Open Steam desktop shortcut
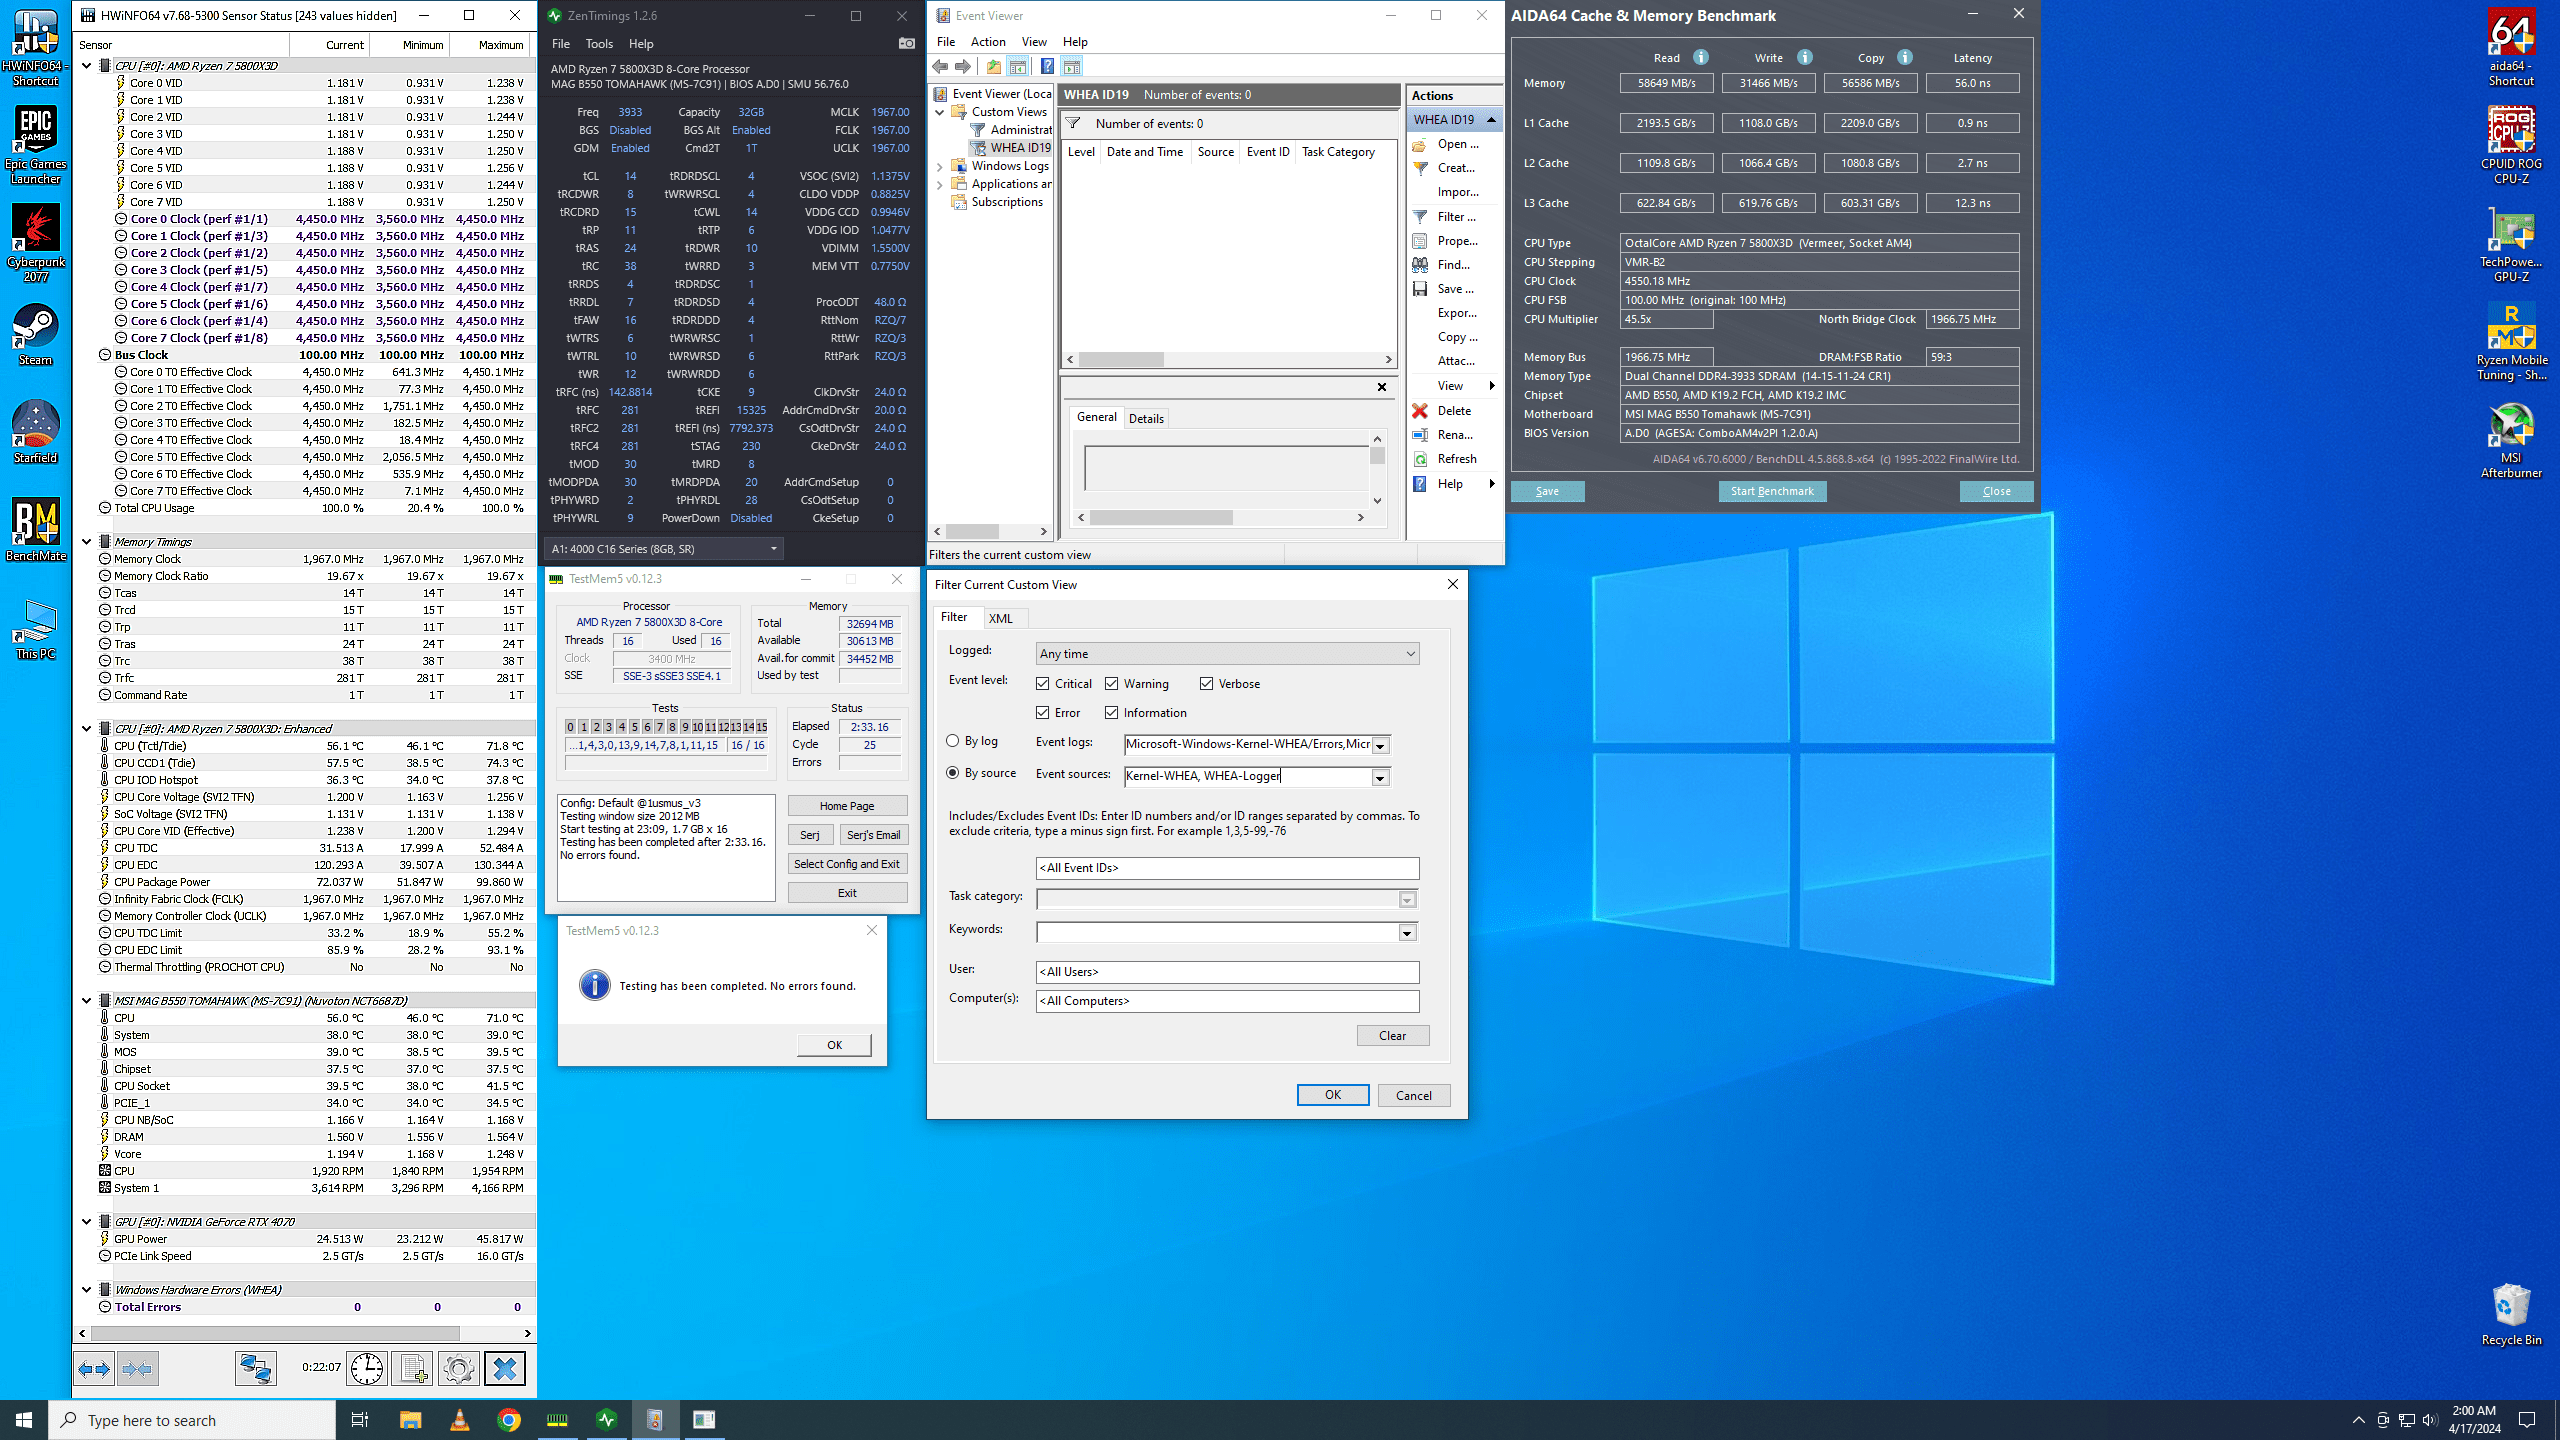Screen dimensions: 2560x1440 (36, 335)
